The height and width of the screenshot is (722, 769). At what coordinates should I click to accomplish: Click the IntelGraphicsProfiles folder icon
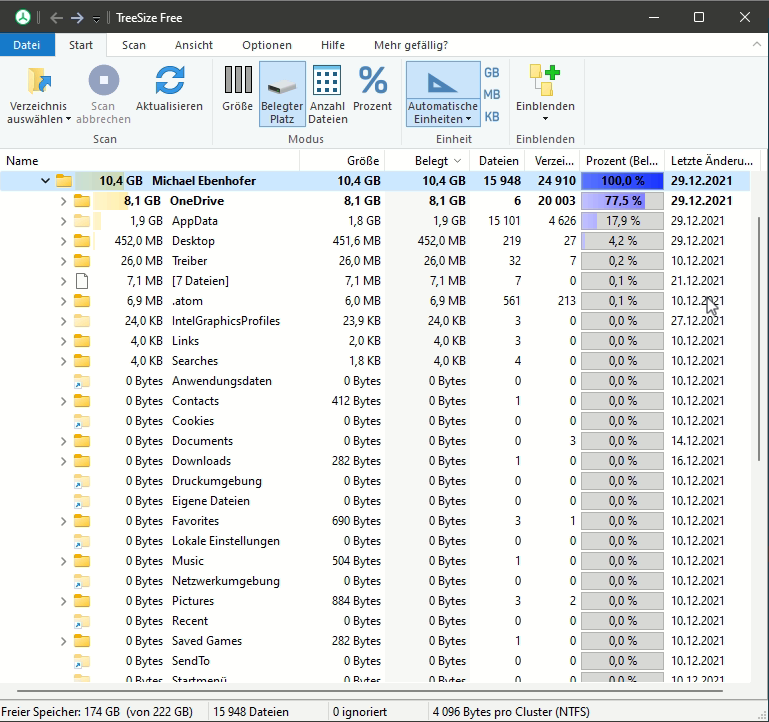pyautogui.click(x=82, y=321)
